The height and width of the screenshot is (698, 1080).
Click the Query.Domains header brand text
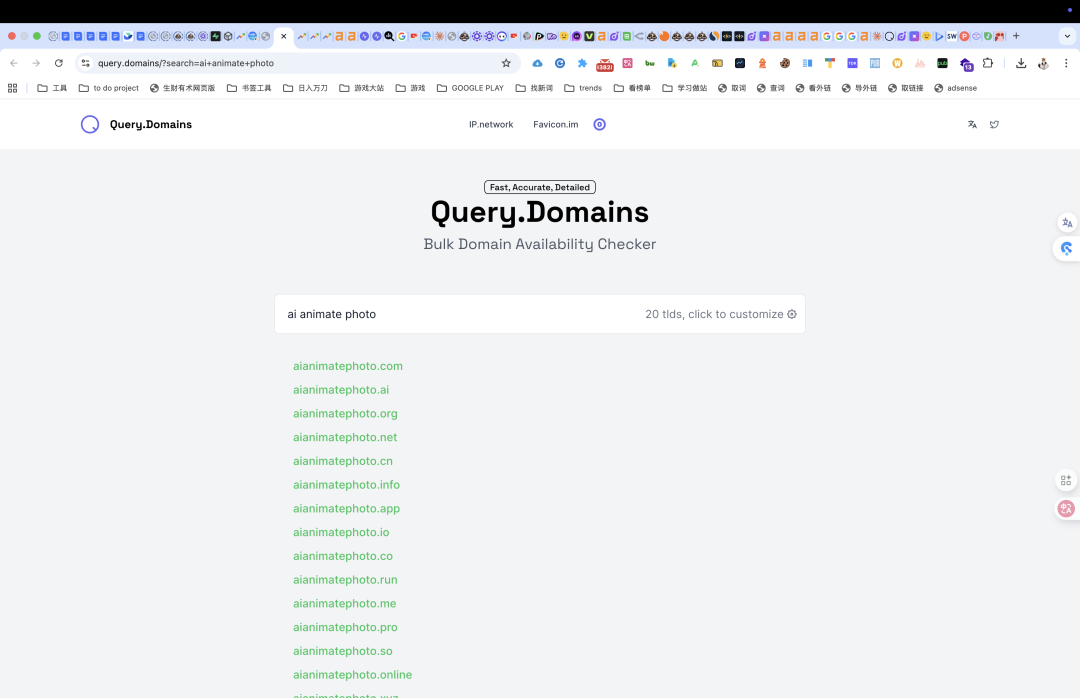point(151,125)
